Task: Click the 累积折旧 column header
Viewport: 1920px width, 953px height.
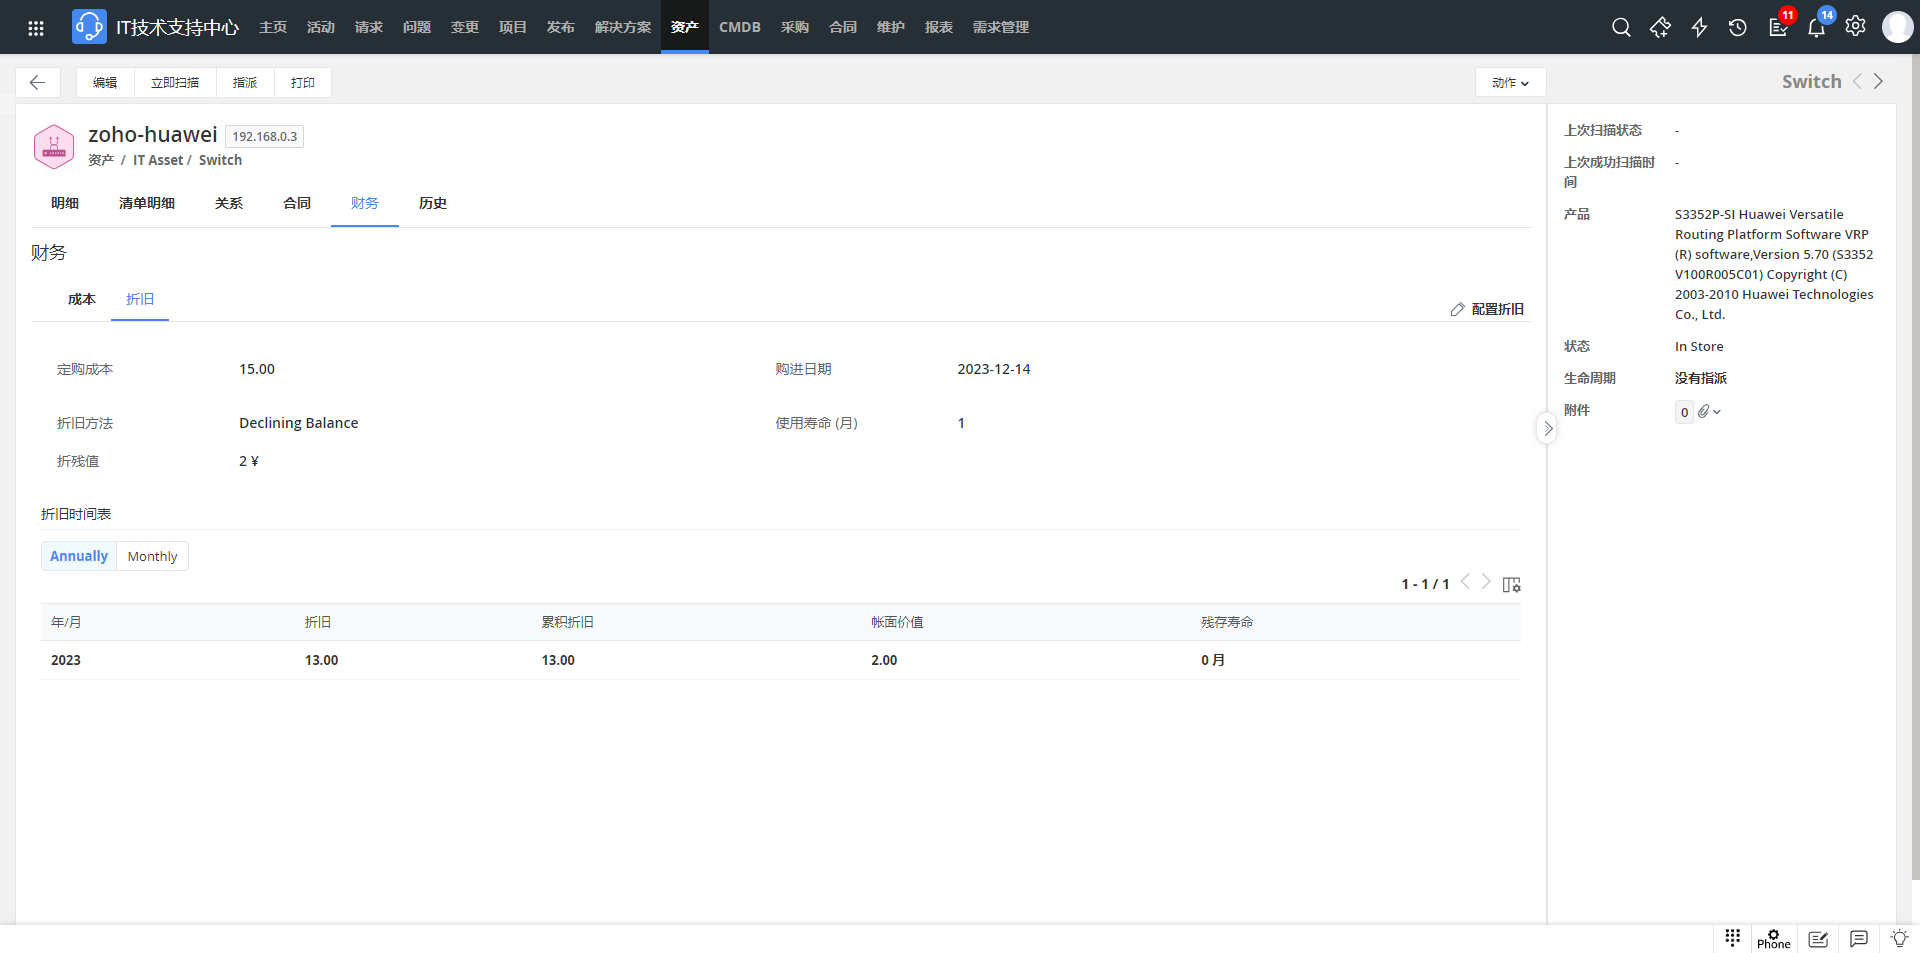Action: pos(568,622)
